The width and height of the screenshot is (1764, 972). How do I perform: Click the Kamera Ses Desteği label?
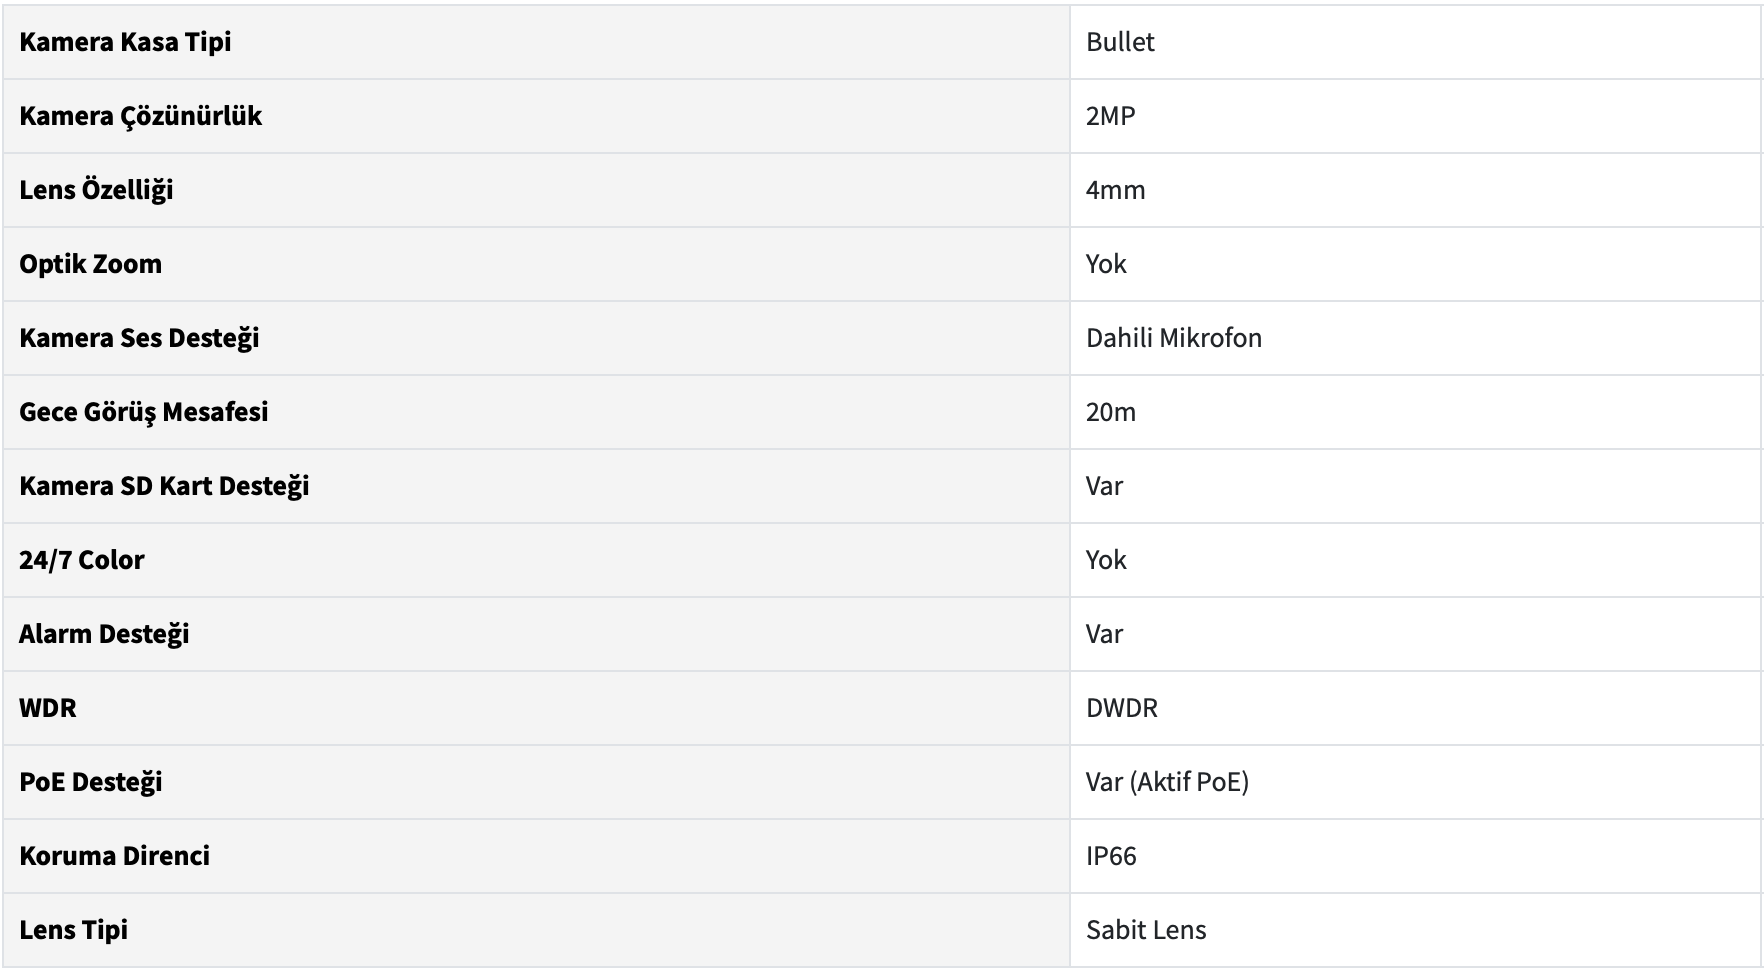point(139,338)
